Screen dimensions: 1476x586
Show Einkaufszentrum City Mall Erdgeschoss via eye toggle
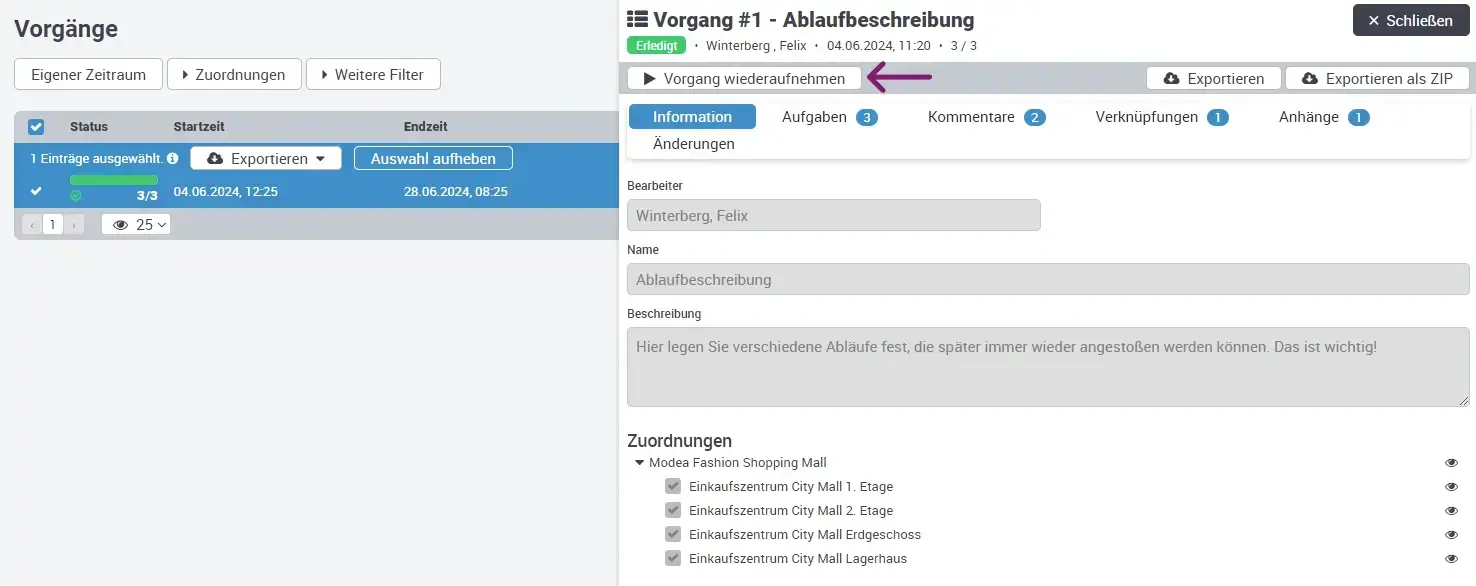click(1452, 534)
